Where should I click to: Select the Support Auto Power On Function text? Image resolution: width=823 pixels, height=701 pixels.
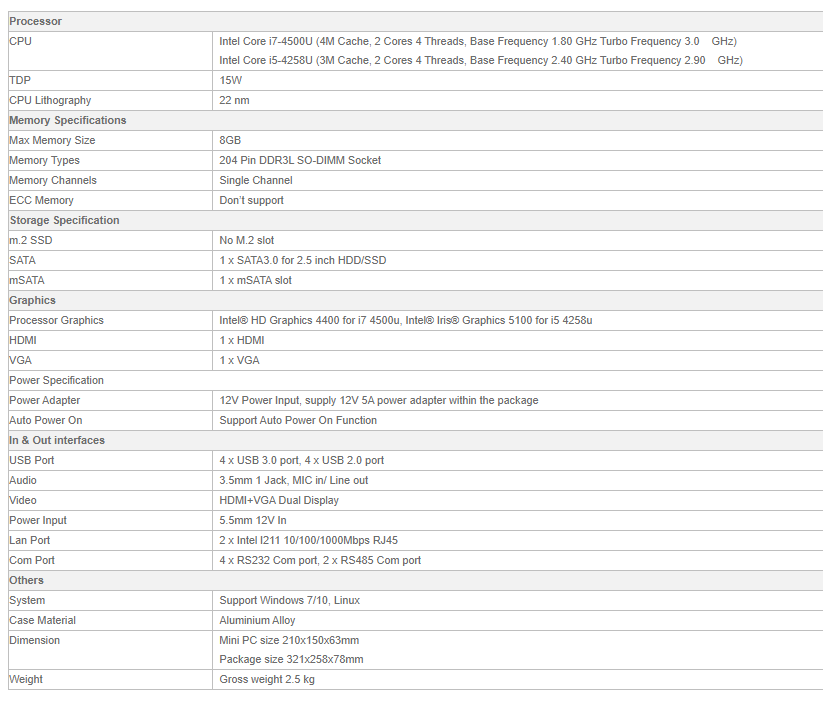(298, 420)
